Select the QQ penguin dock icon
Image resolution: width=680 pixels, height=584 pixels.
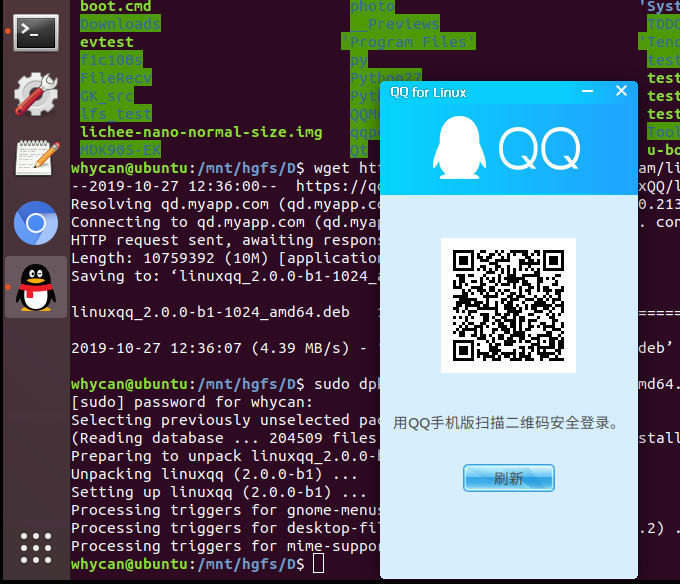(x=36, y=287)
